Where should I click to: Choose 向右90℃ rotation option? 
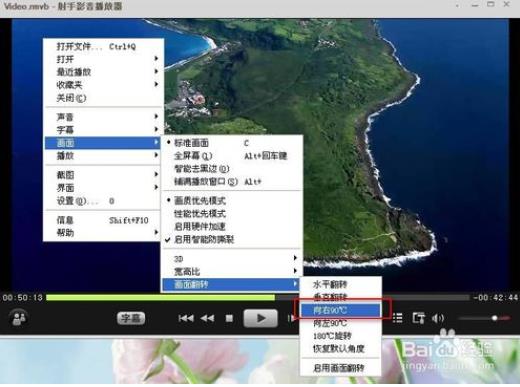[x=341, y=310]
